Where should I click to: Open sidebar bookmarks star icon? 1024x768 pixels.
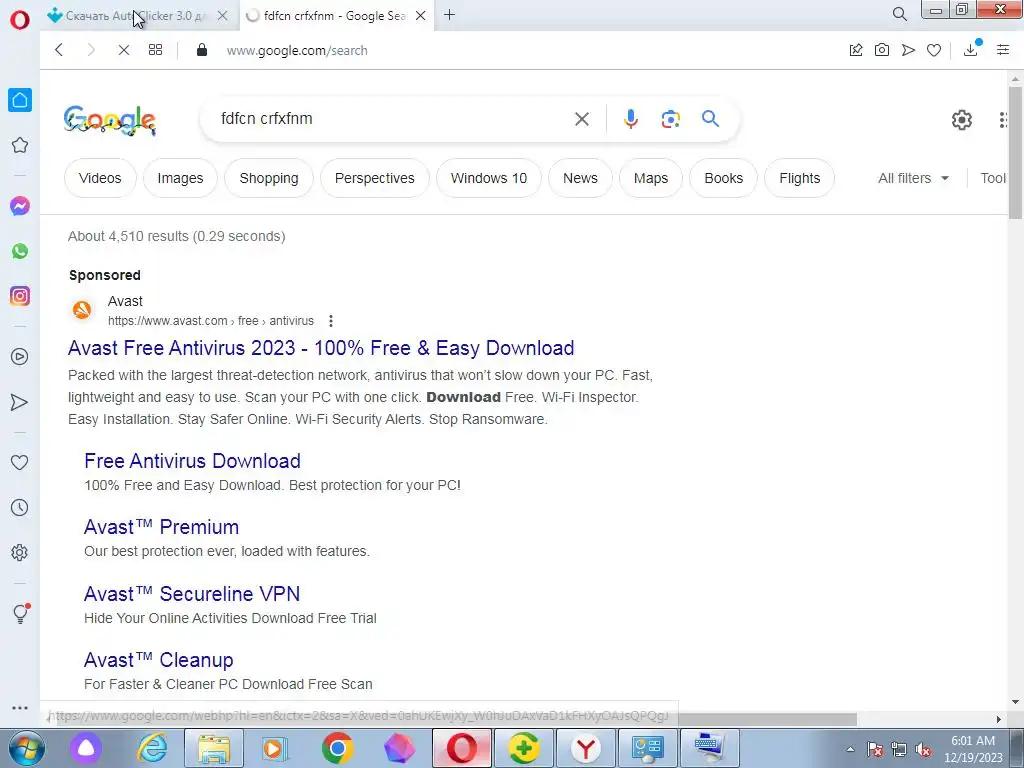(x=20, y=145)
